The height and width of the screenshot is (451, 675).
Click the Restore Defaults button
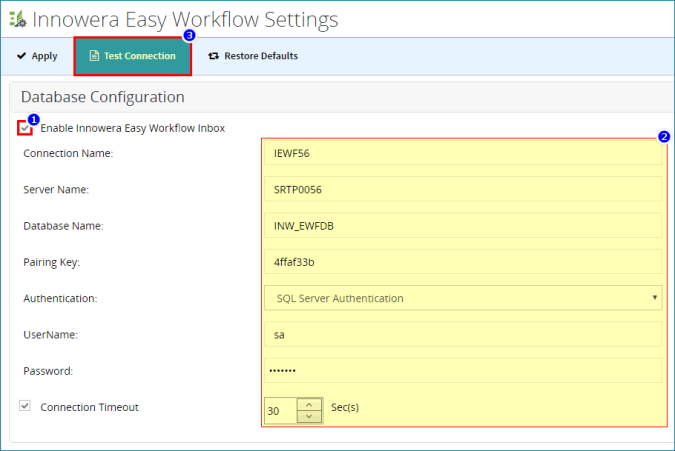tap(253, 56)
